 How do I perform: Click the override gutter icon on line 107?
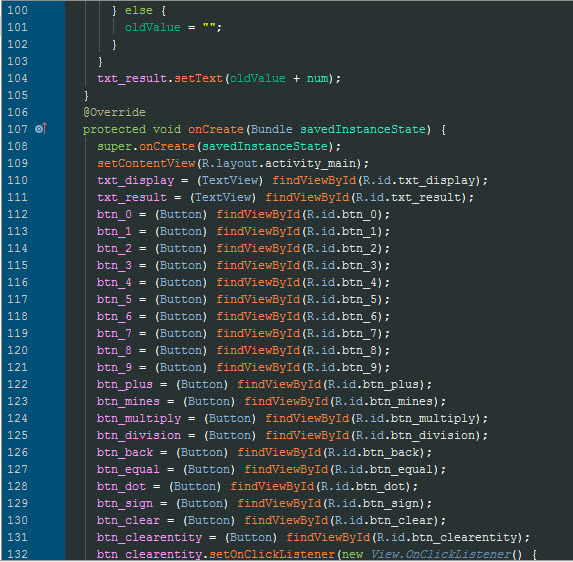pyautogui.click(x=41, y=129)
